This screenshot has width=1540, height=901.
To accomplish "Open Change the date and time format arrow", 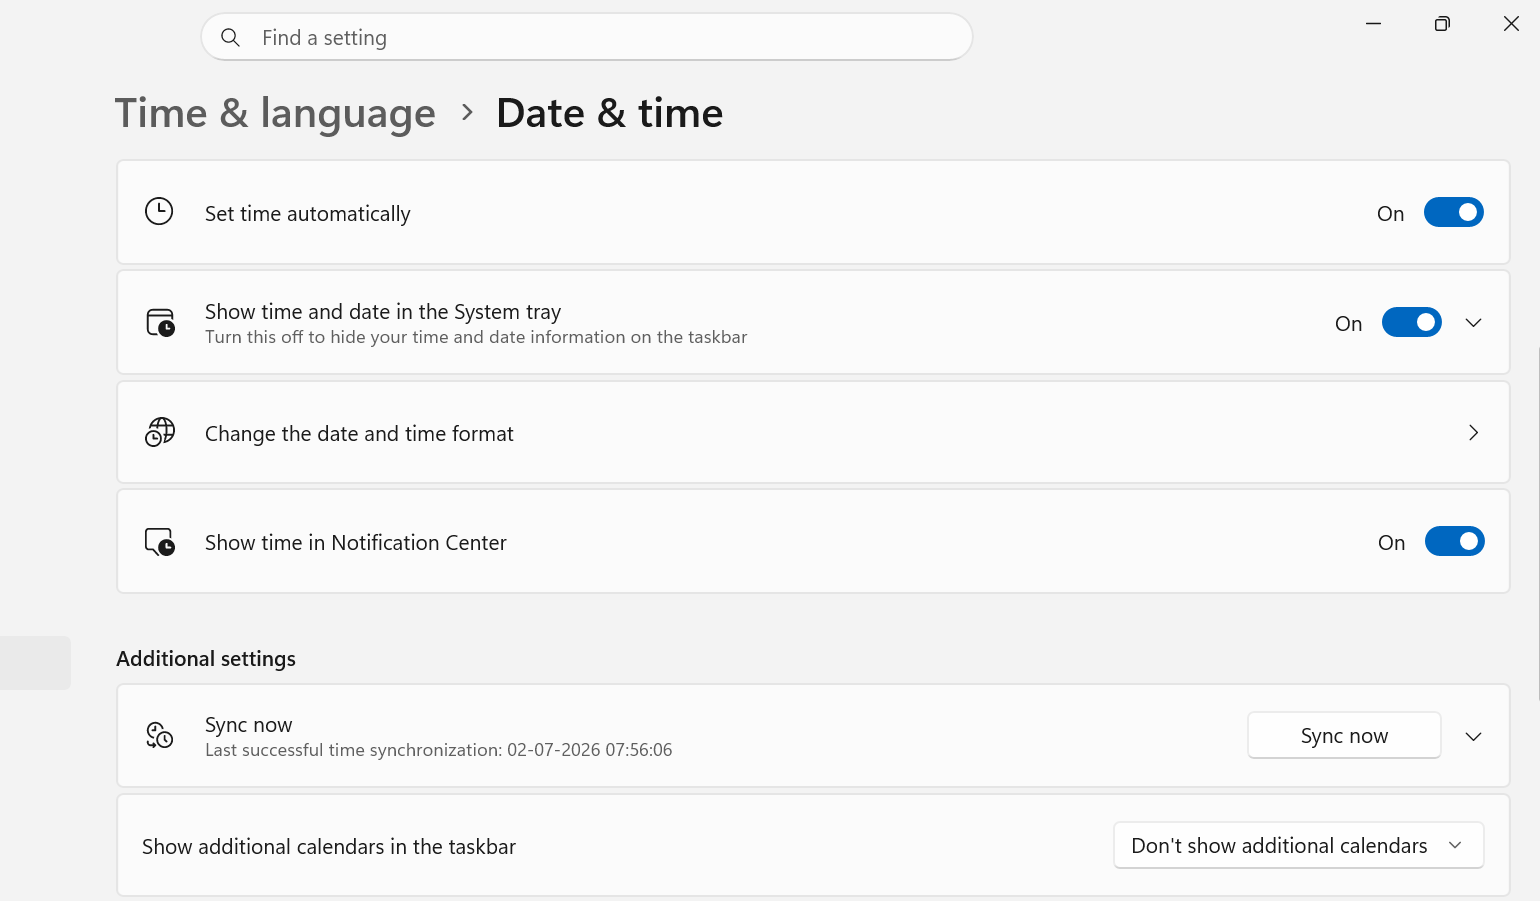I will coord(1473,432).
